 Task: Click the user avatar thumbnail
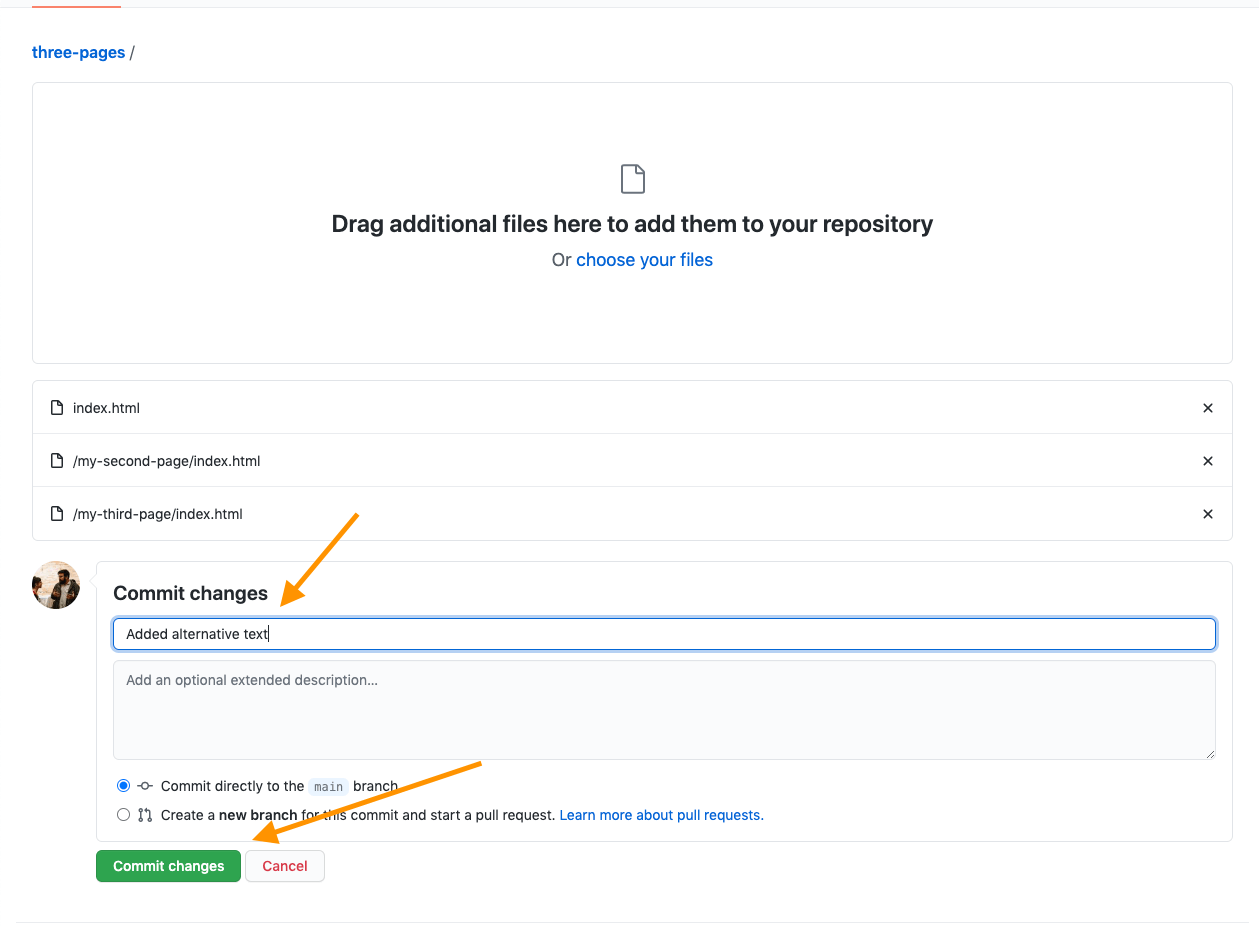(x=56, y=585)
